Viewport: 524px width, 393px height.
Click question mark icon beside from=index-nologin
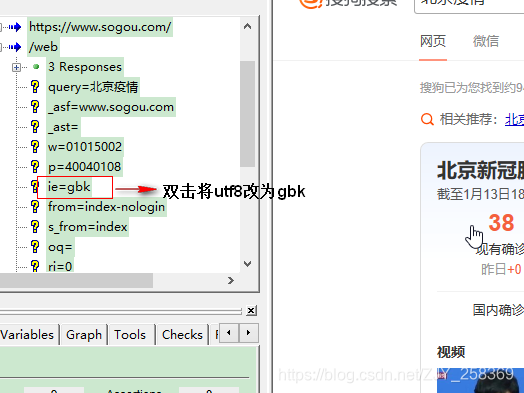(35, 207)
